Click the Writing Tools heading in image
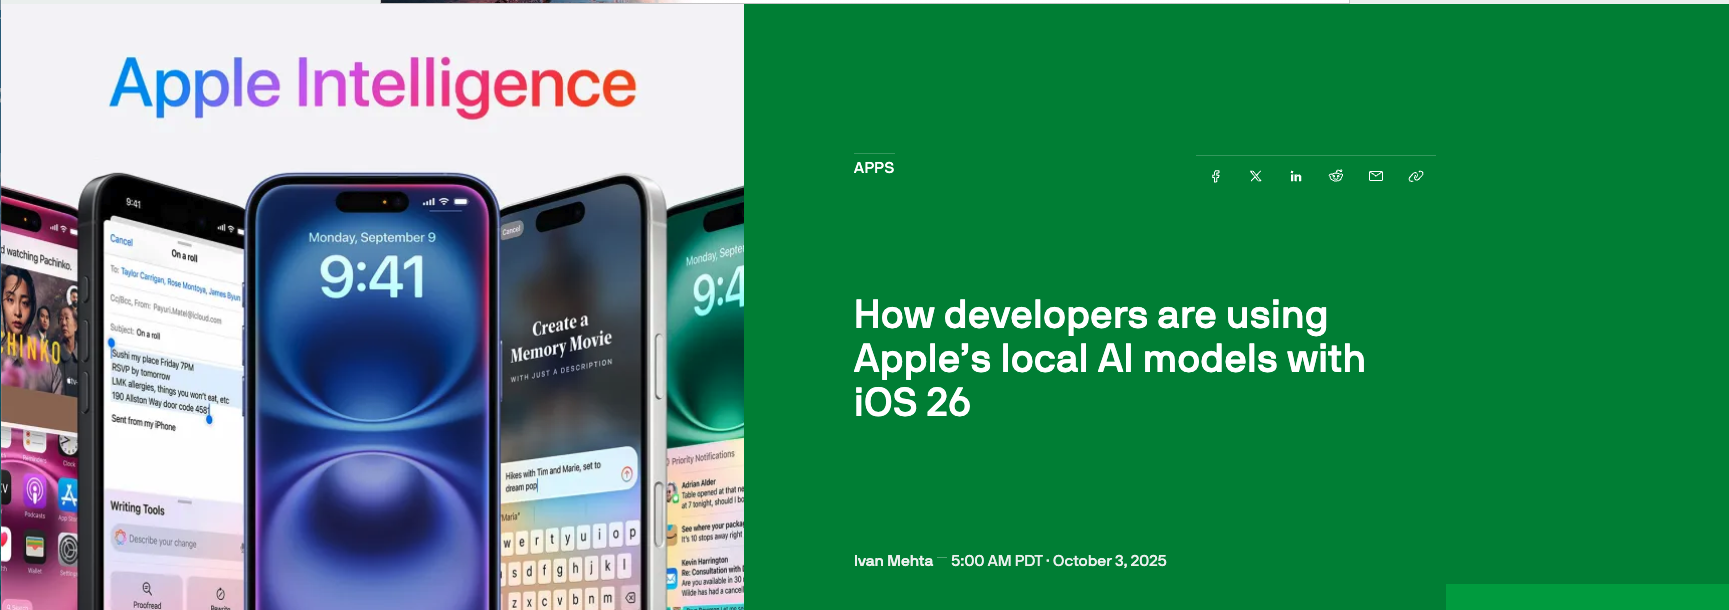 click(138, 509)
